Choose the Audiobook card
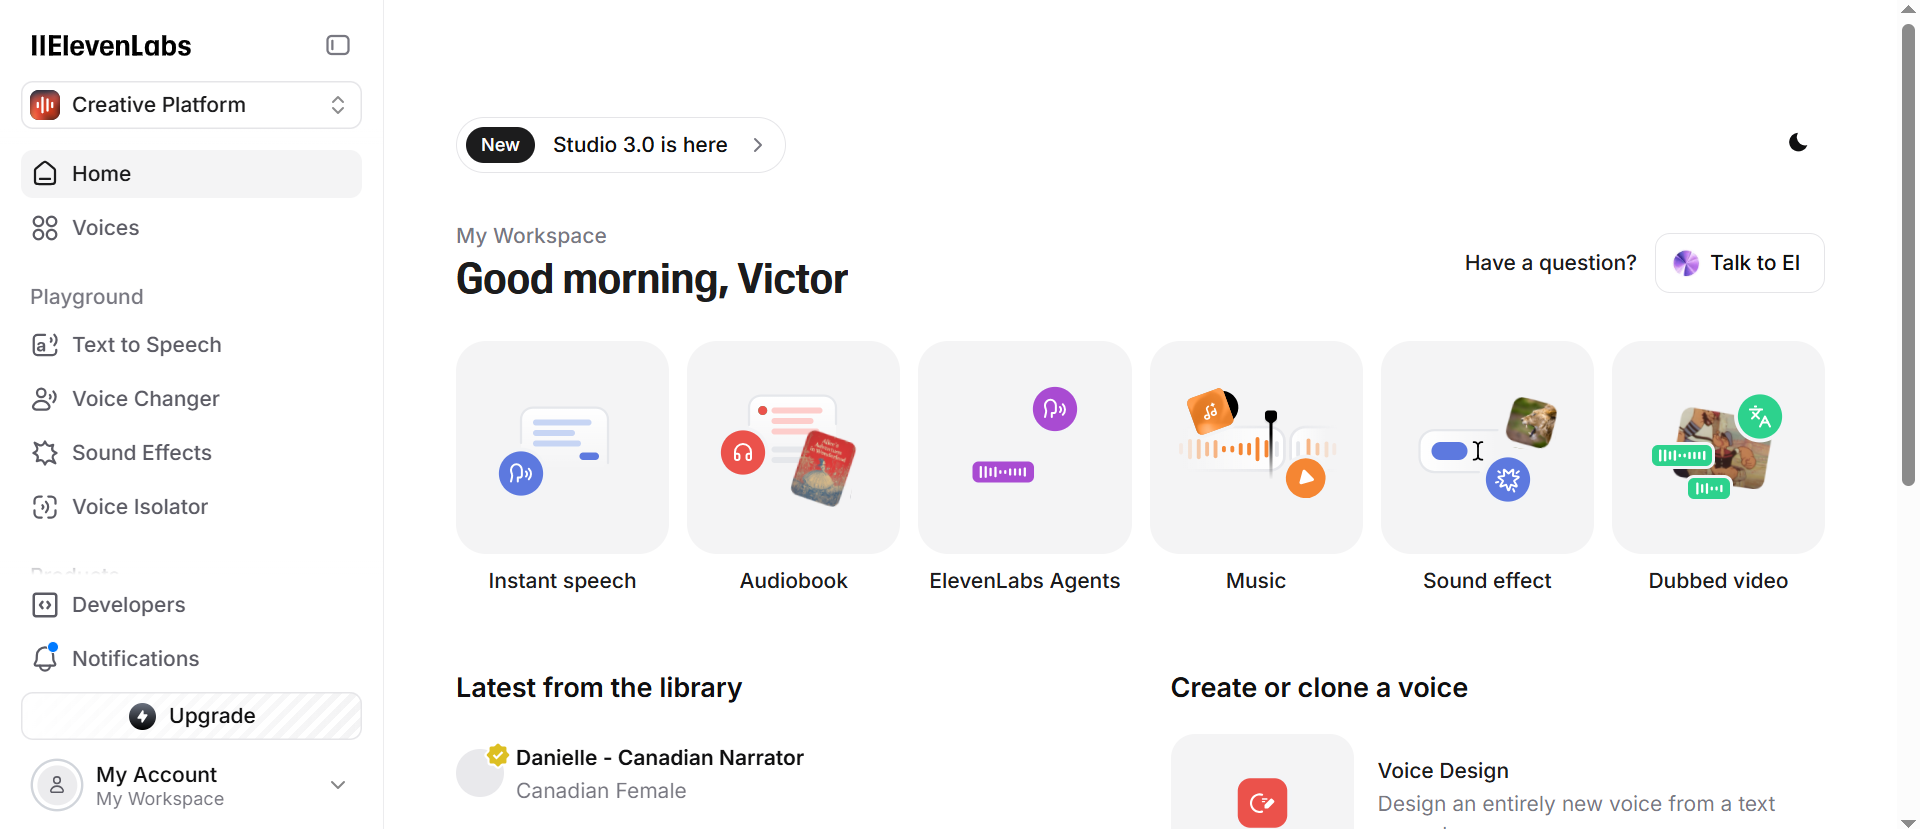Viewport: 1920px width, 829px height. coord(793,448)
